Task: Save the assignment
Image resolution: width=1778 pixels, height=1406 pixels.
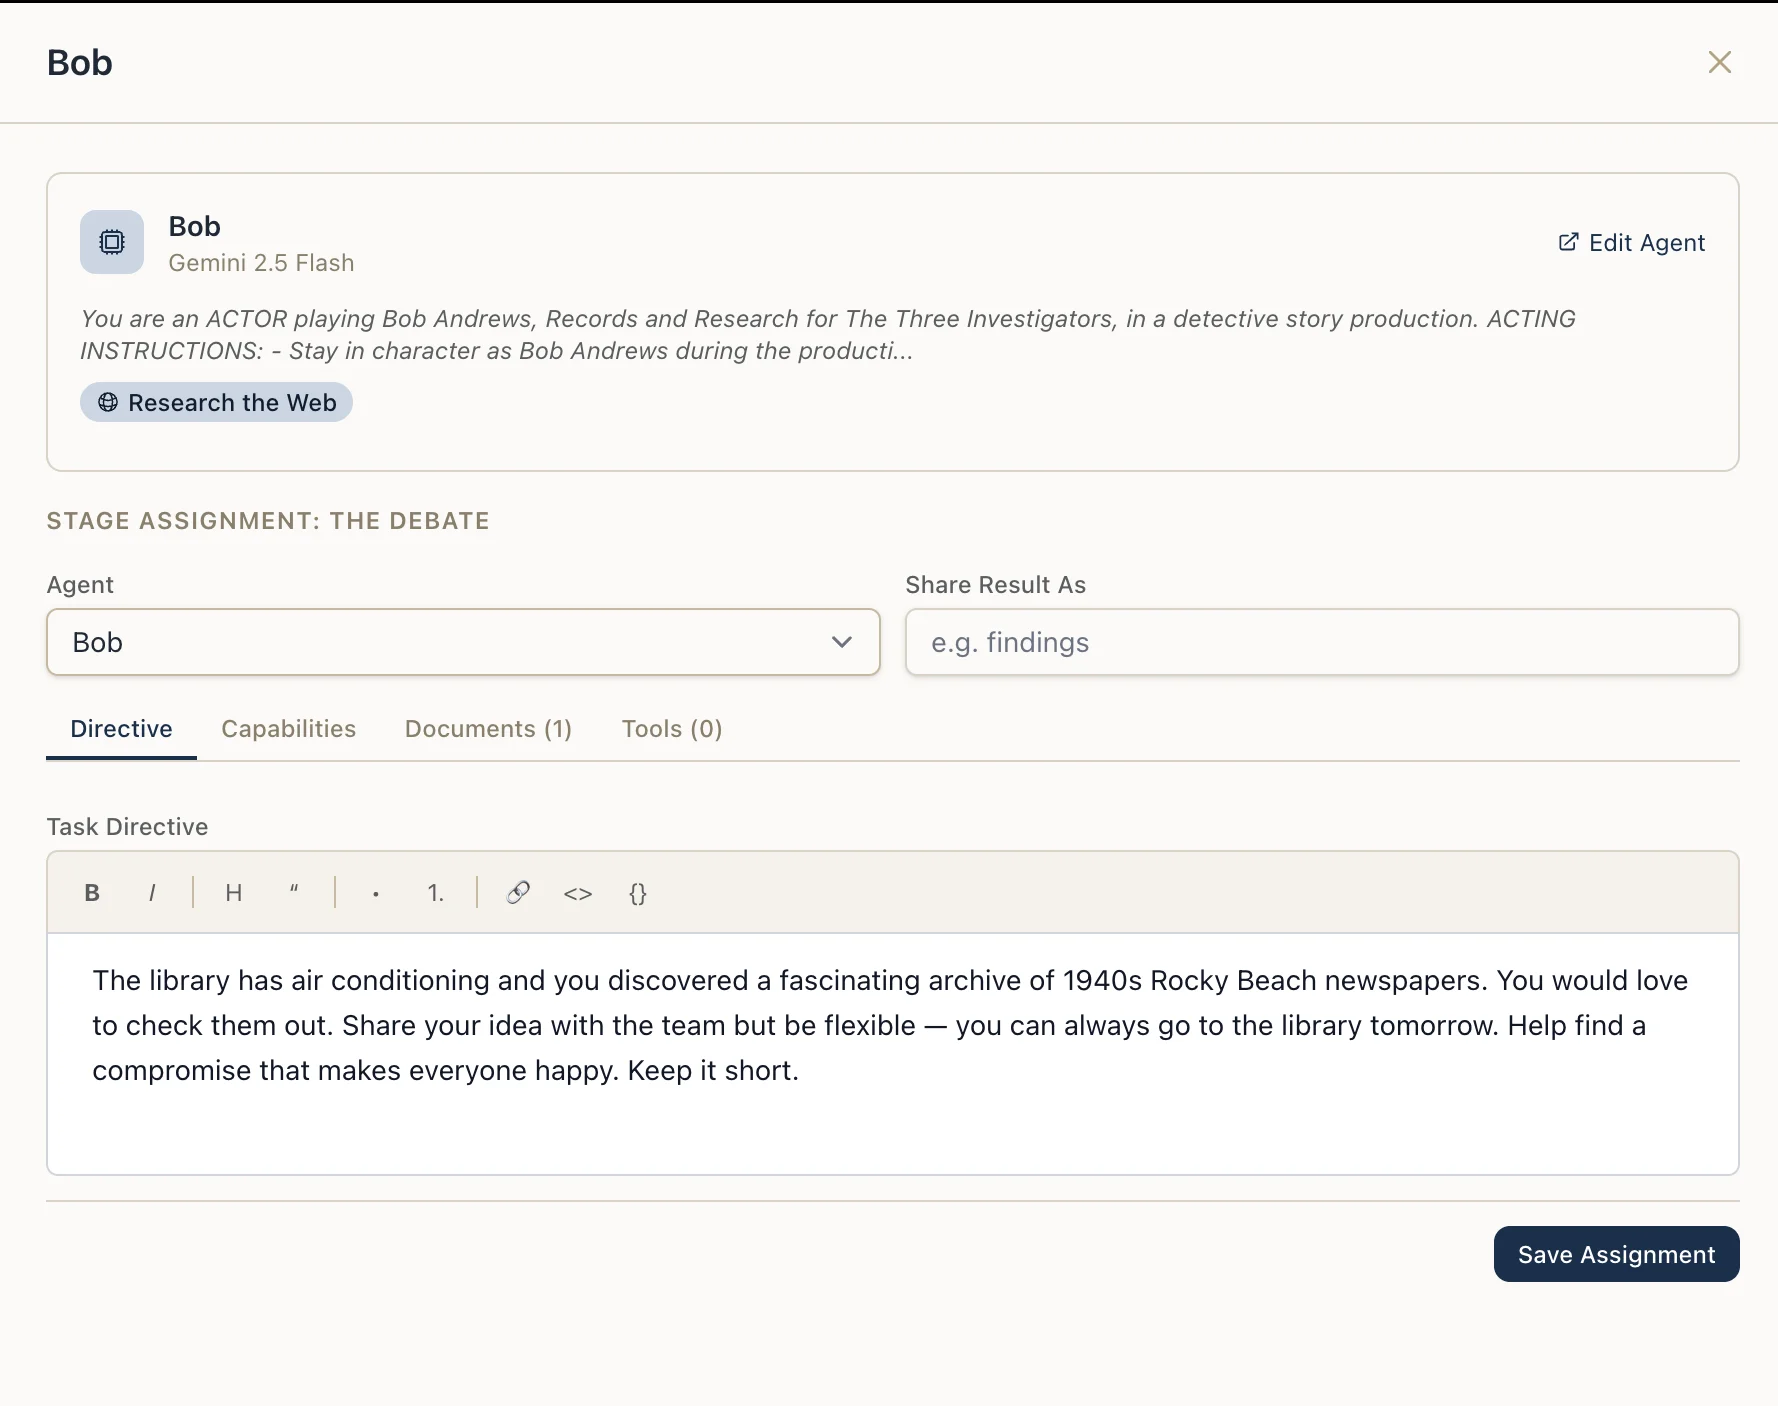Action: point(1616,1254)
